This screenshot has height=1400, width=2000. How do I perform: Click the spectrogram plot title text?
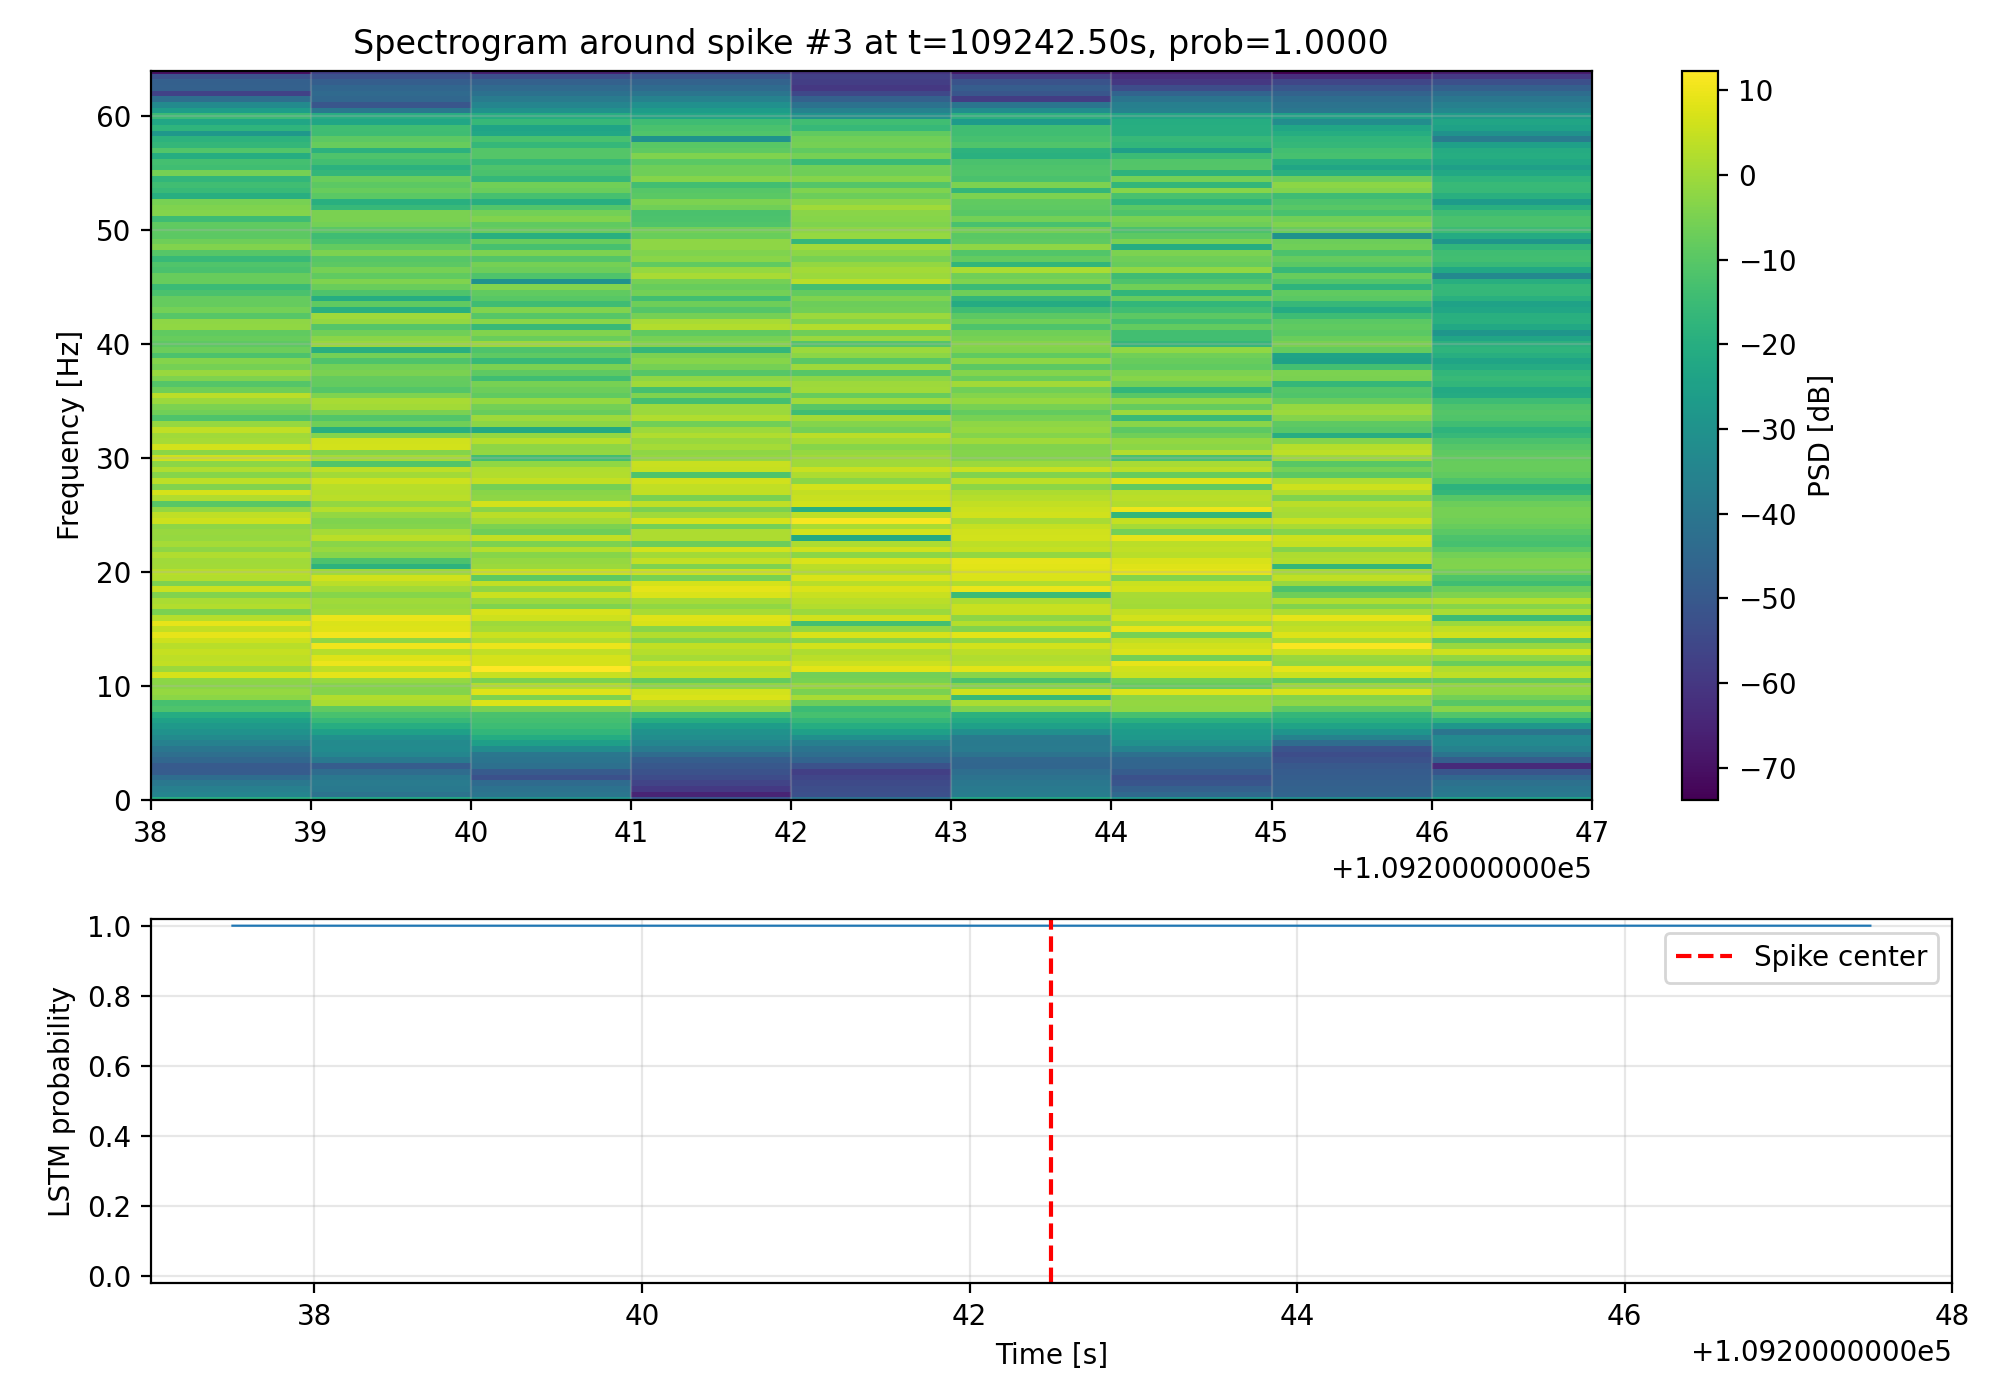coord(870,43)
